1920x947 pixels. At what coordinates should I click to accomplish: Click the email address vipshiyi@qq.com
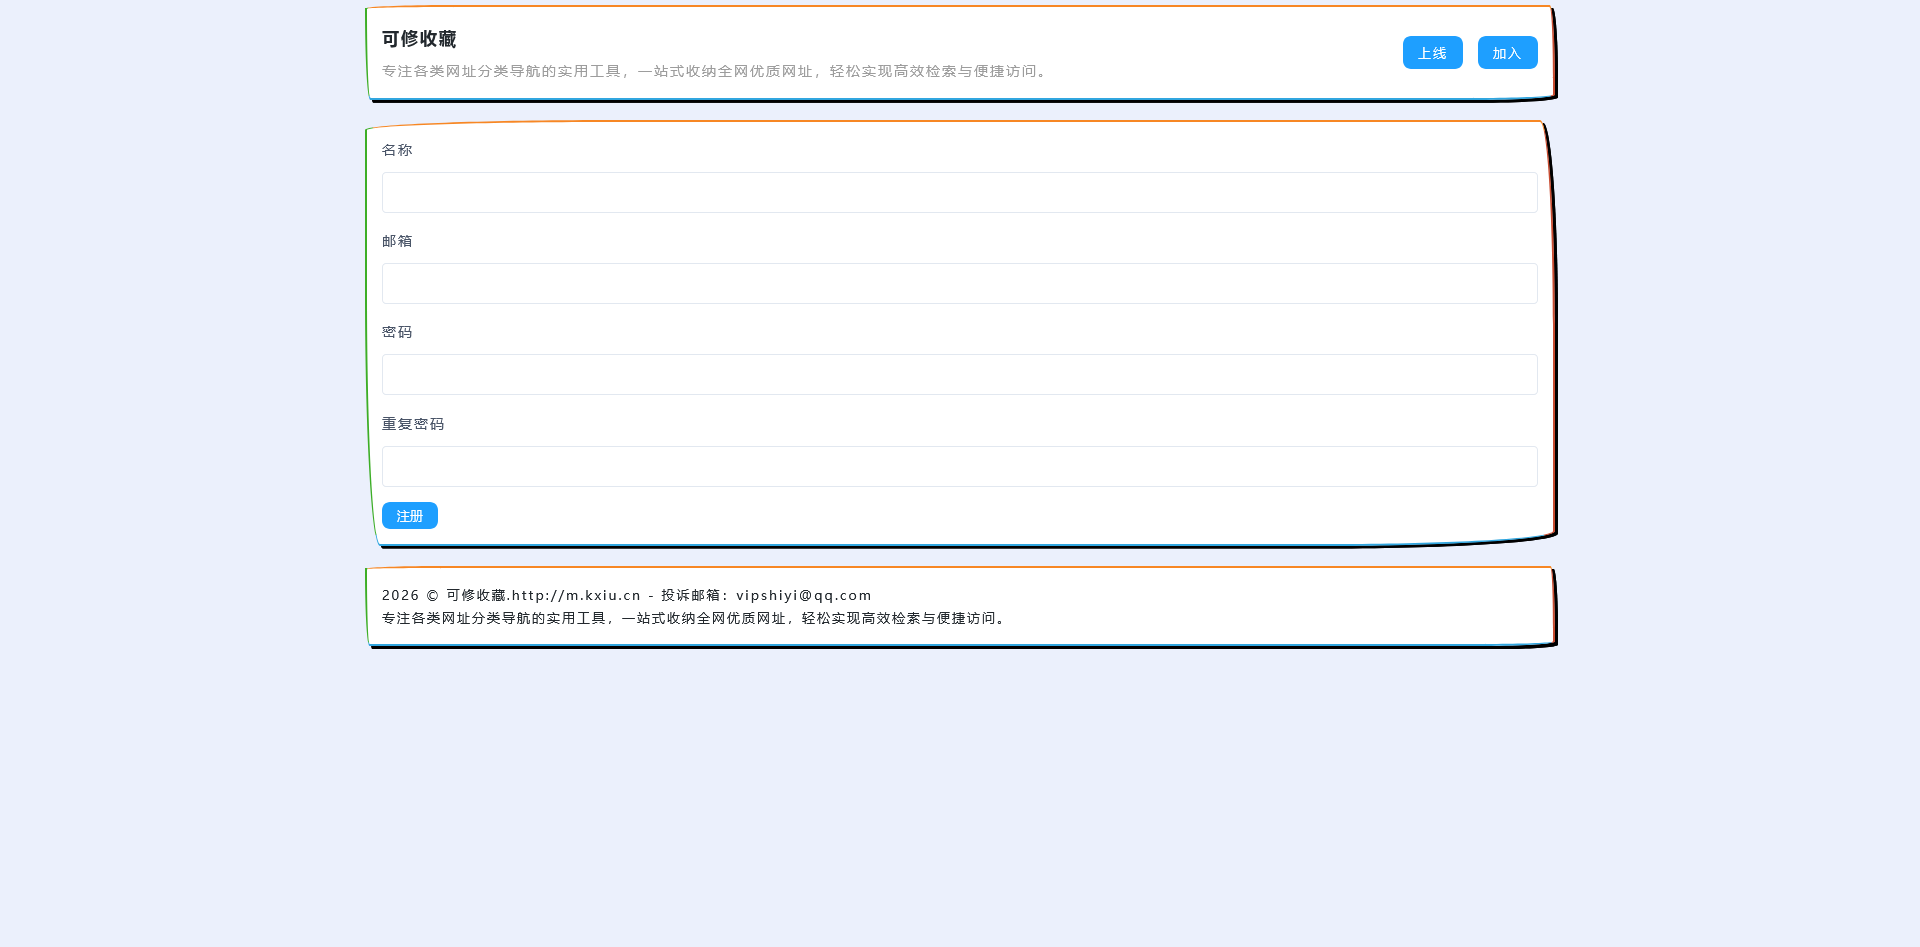click(802, 594)
